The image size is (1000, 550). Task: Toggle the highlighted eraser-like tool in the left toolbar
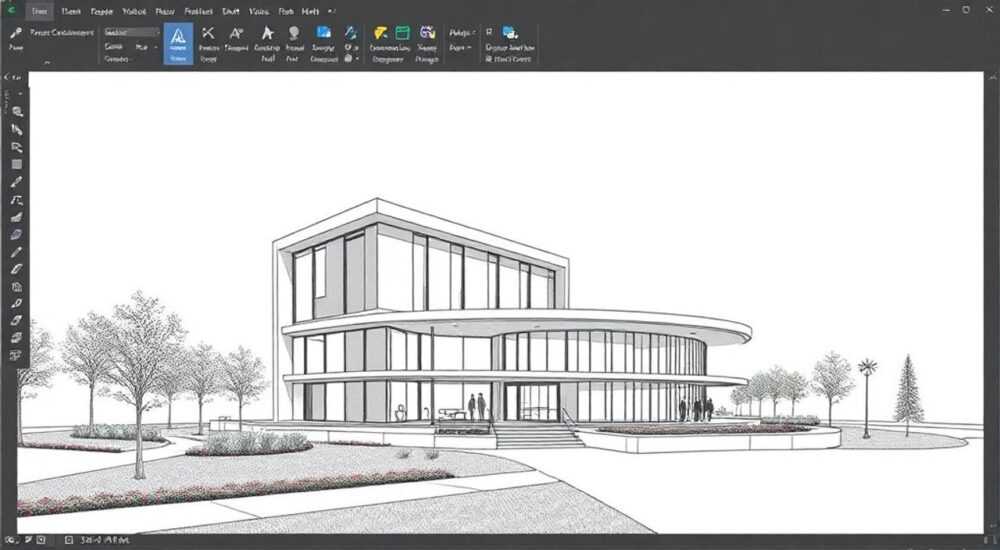(x=17, y=235)
